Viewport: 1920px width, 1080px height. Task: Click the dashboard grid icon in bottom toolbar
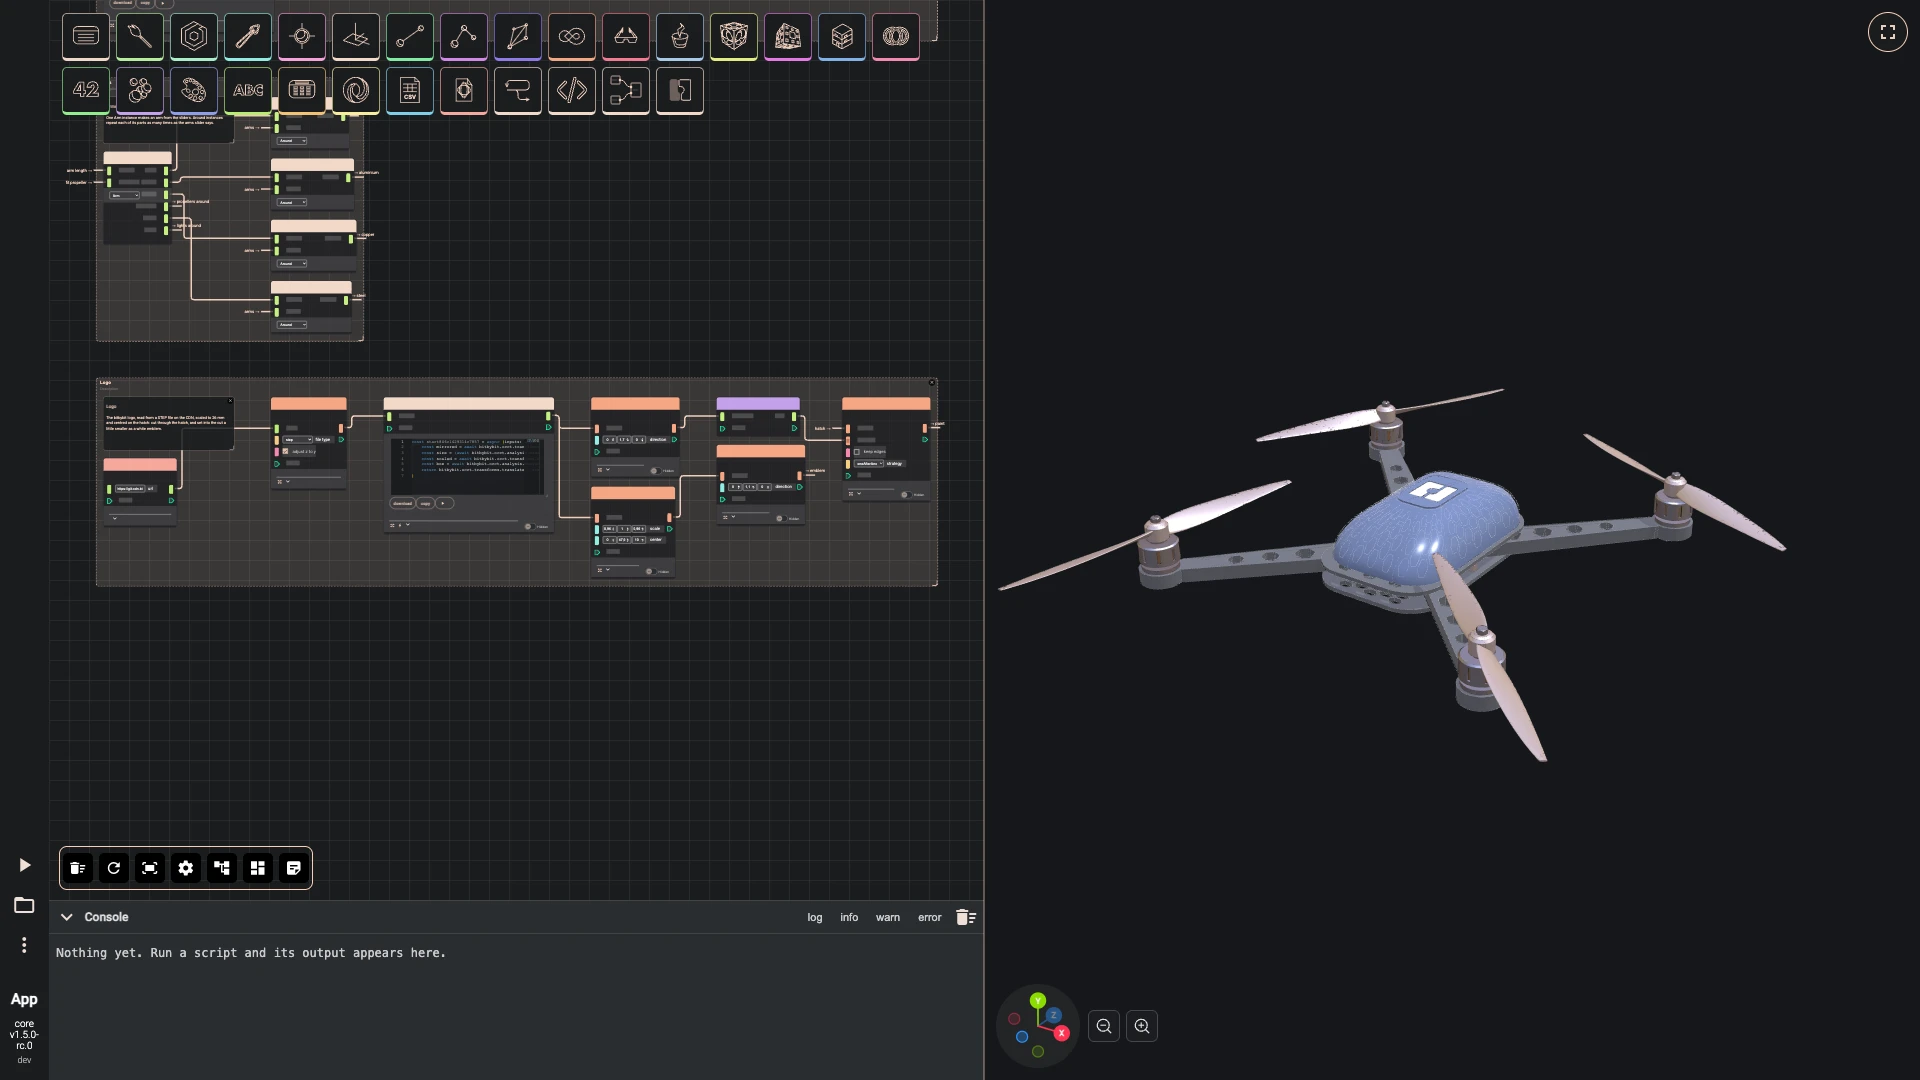(x=258, y=868)
